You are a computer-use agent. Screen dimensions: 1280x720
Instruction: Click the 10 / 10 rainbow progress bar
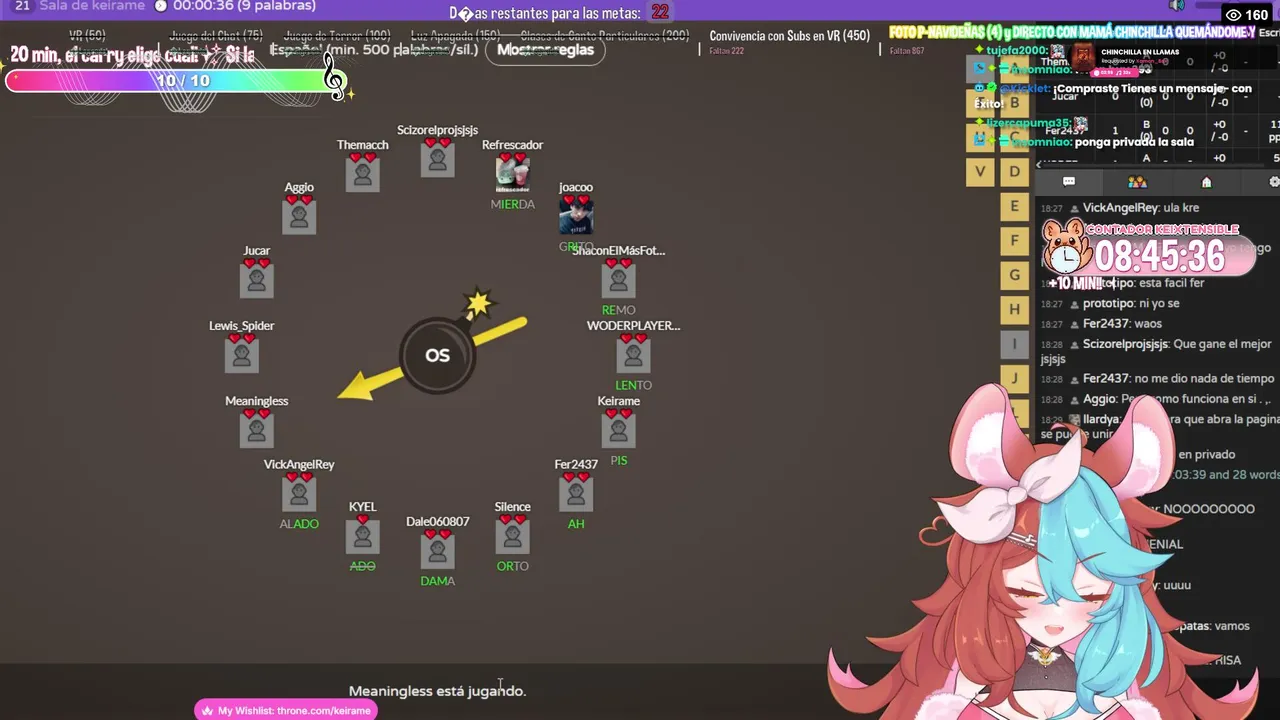pos(176,81)
